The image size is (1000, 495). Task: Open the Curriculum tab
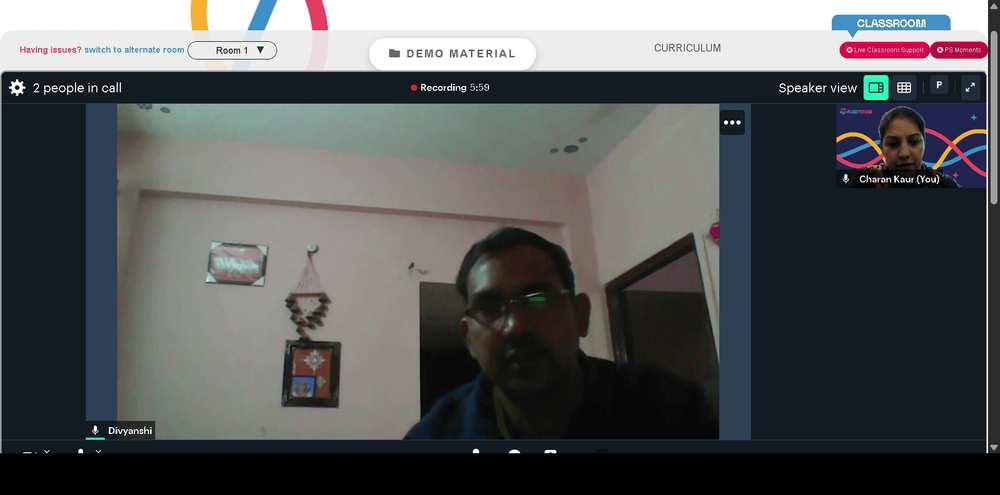point(687,48)
